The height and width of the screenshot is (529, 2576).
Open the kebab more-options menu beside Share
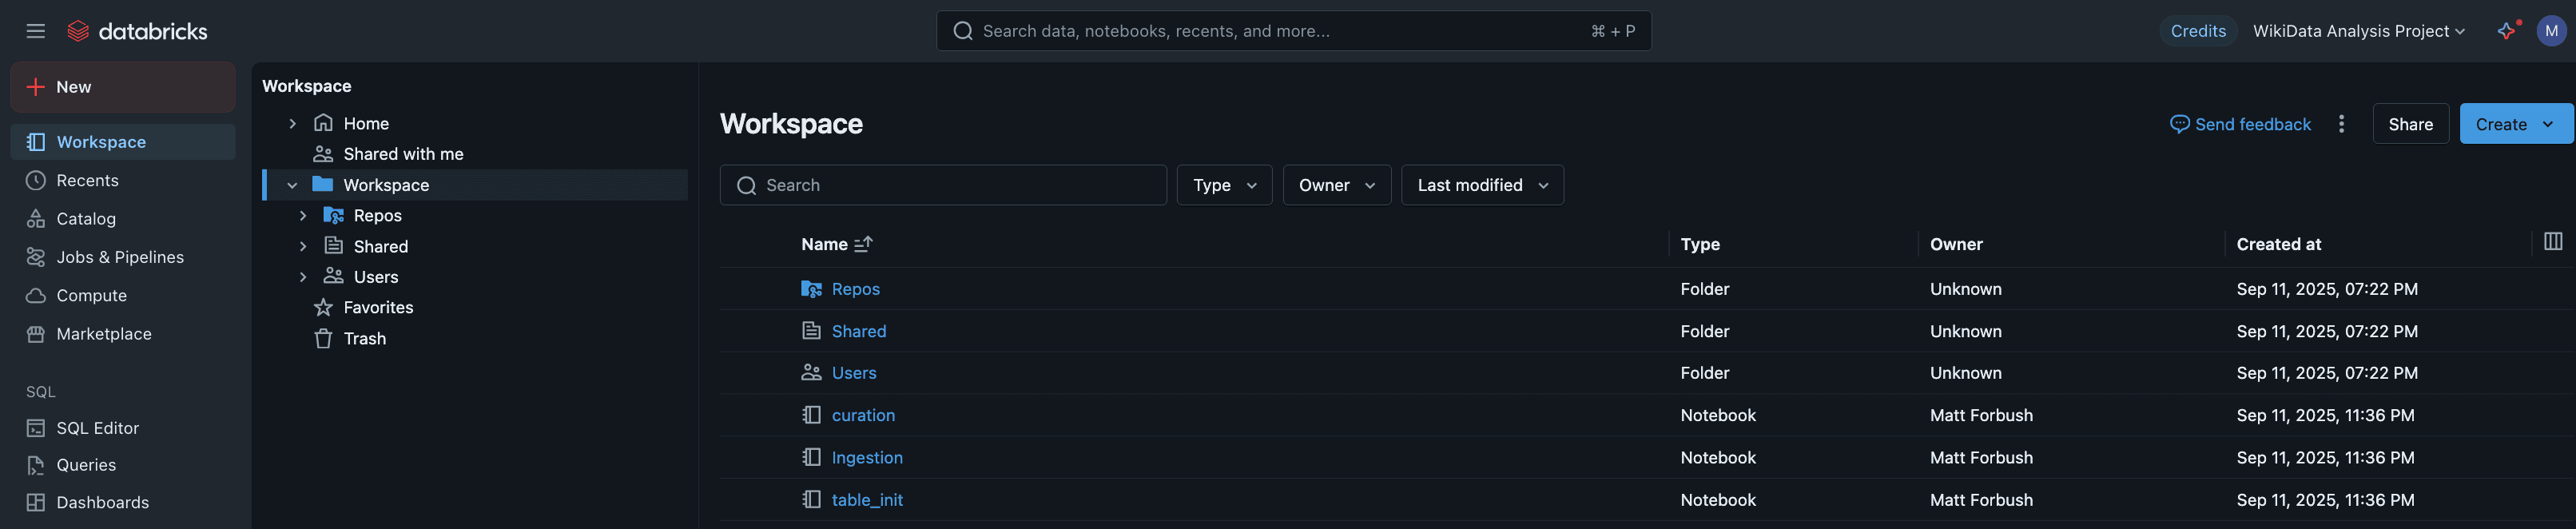click(x=2341, y=124)
